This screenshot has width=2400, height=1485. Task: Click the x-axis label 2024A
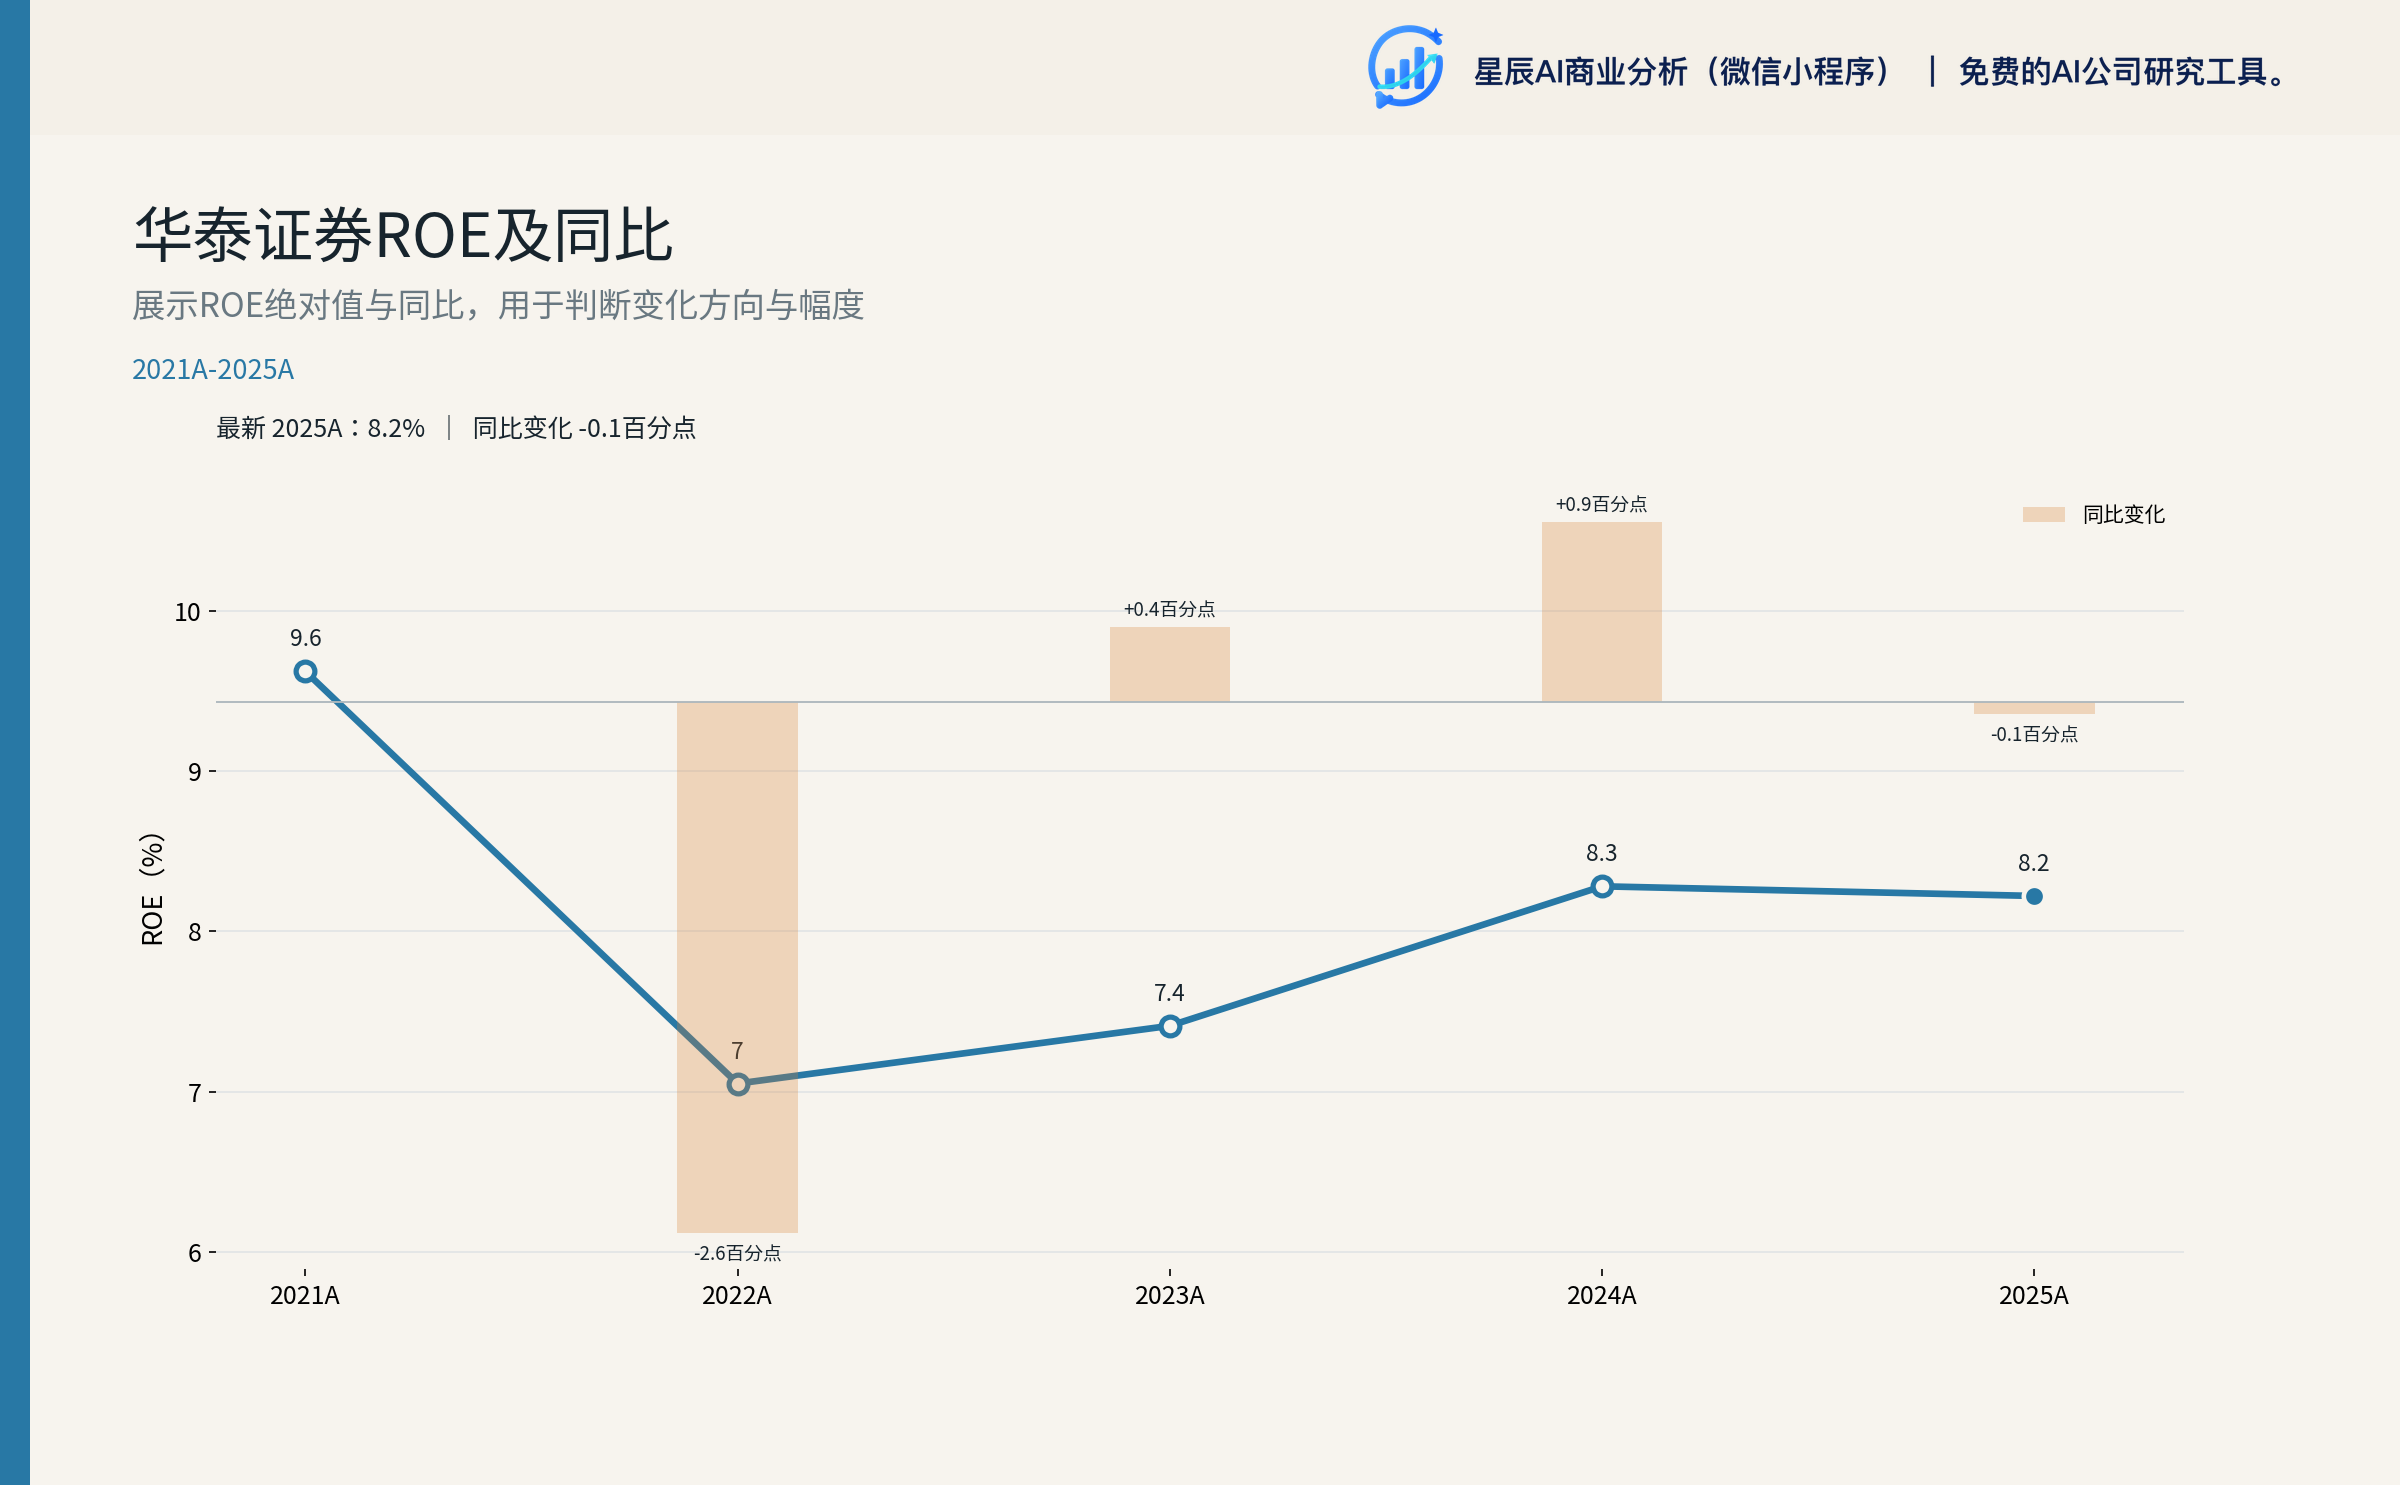coord(1602,1295)
